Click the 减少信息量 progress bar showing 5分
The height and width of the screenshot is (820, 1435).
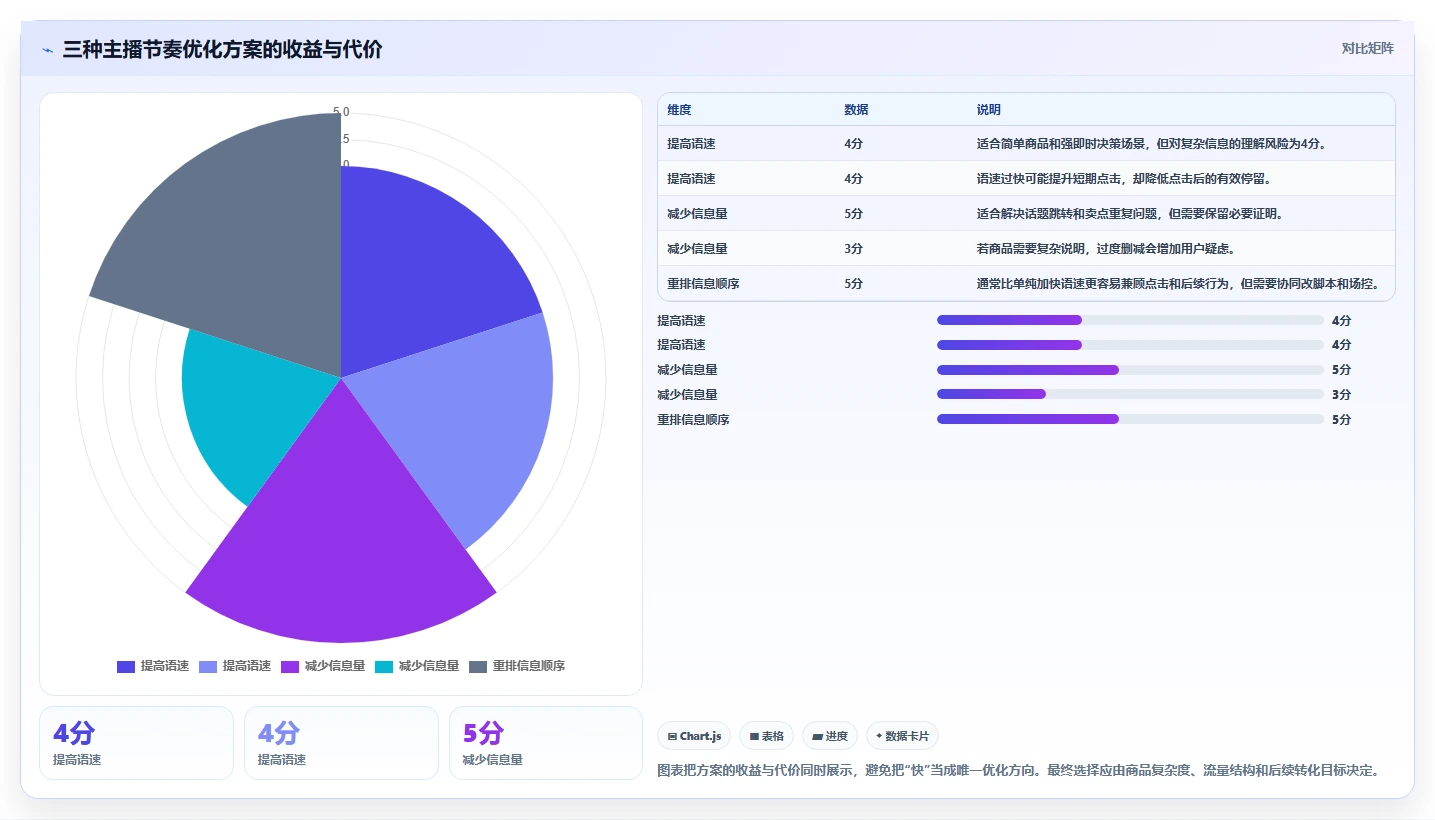pos(1130,370)
